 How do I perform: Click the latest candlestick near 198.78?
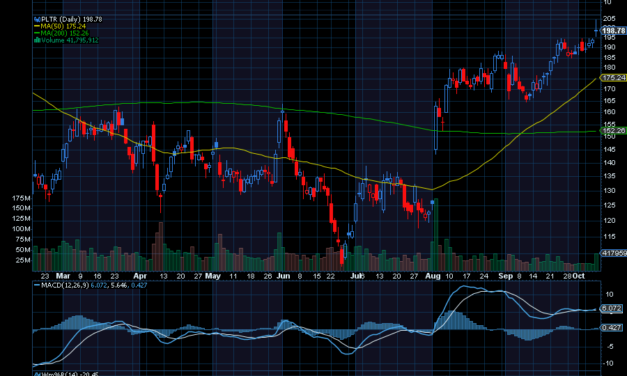(x=596, y=28)
